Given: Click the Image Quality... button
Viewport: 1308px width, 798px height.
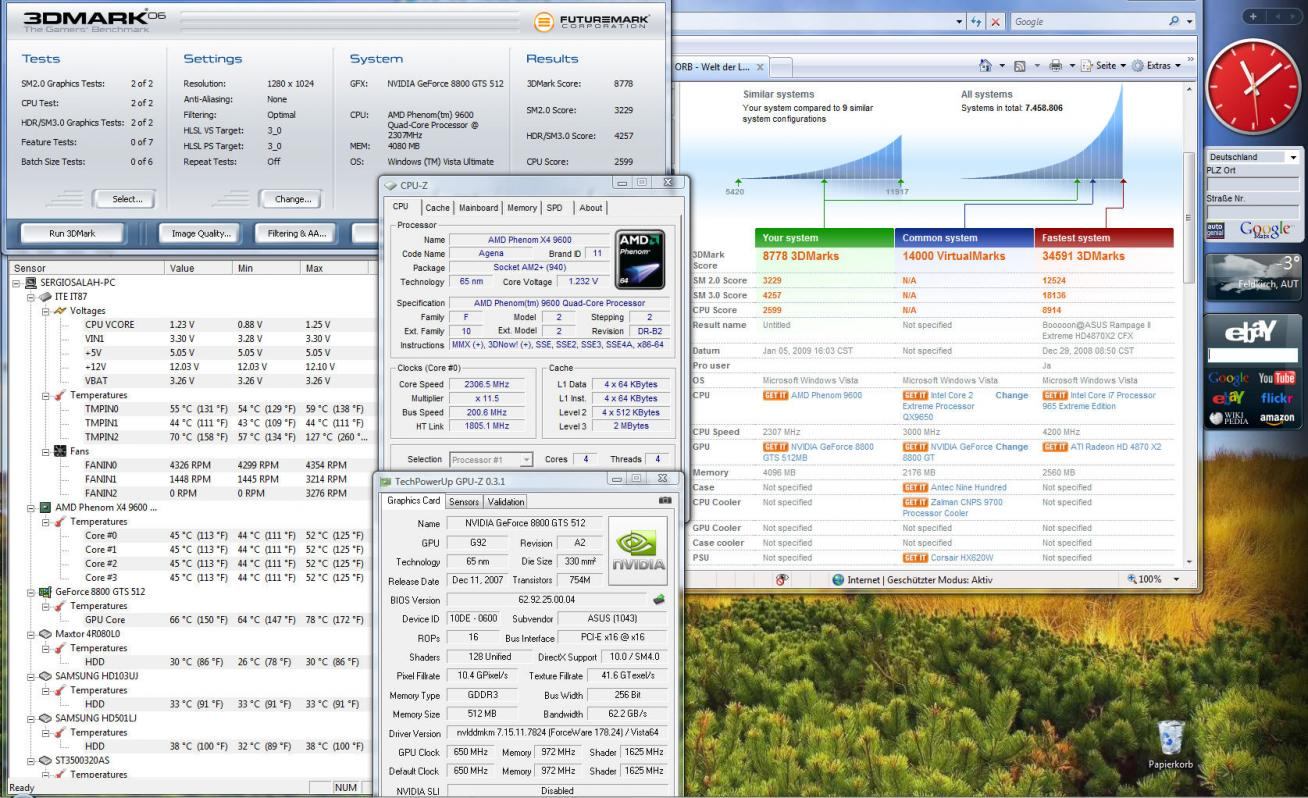Looking at the screenshot, I should pos(200,234).
